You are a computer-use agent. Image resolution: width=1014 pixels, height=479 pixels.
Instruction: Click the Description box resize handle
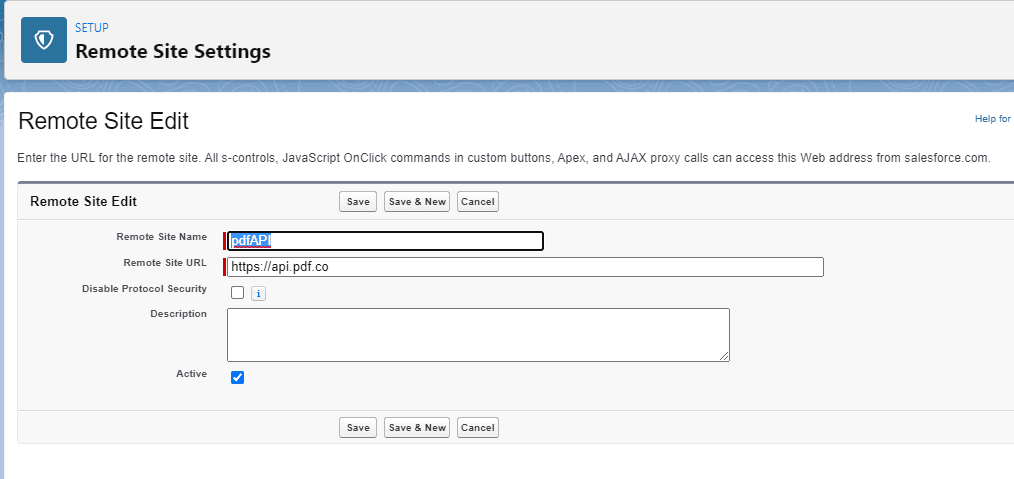[x=724, y=355]
